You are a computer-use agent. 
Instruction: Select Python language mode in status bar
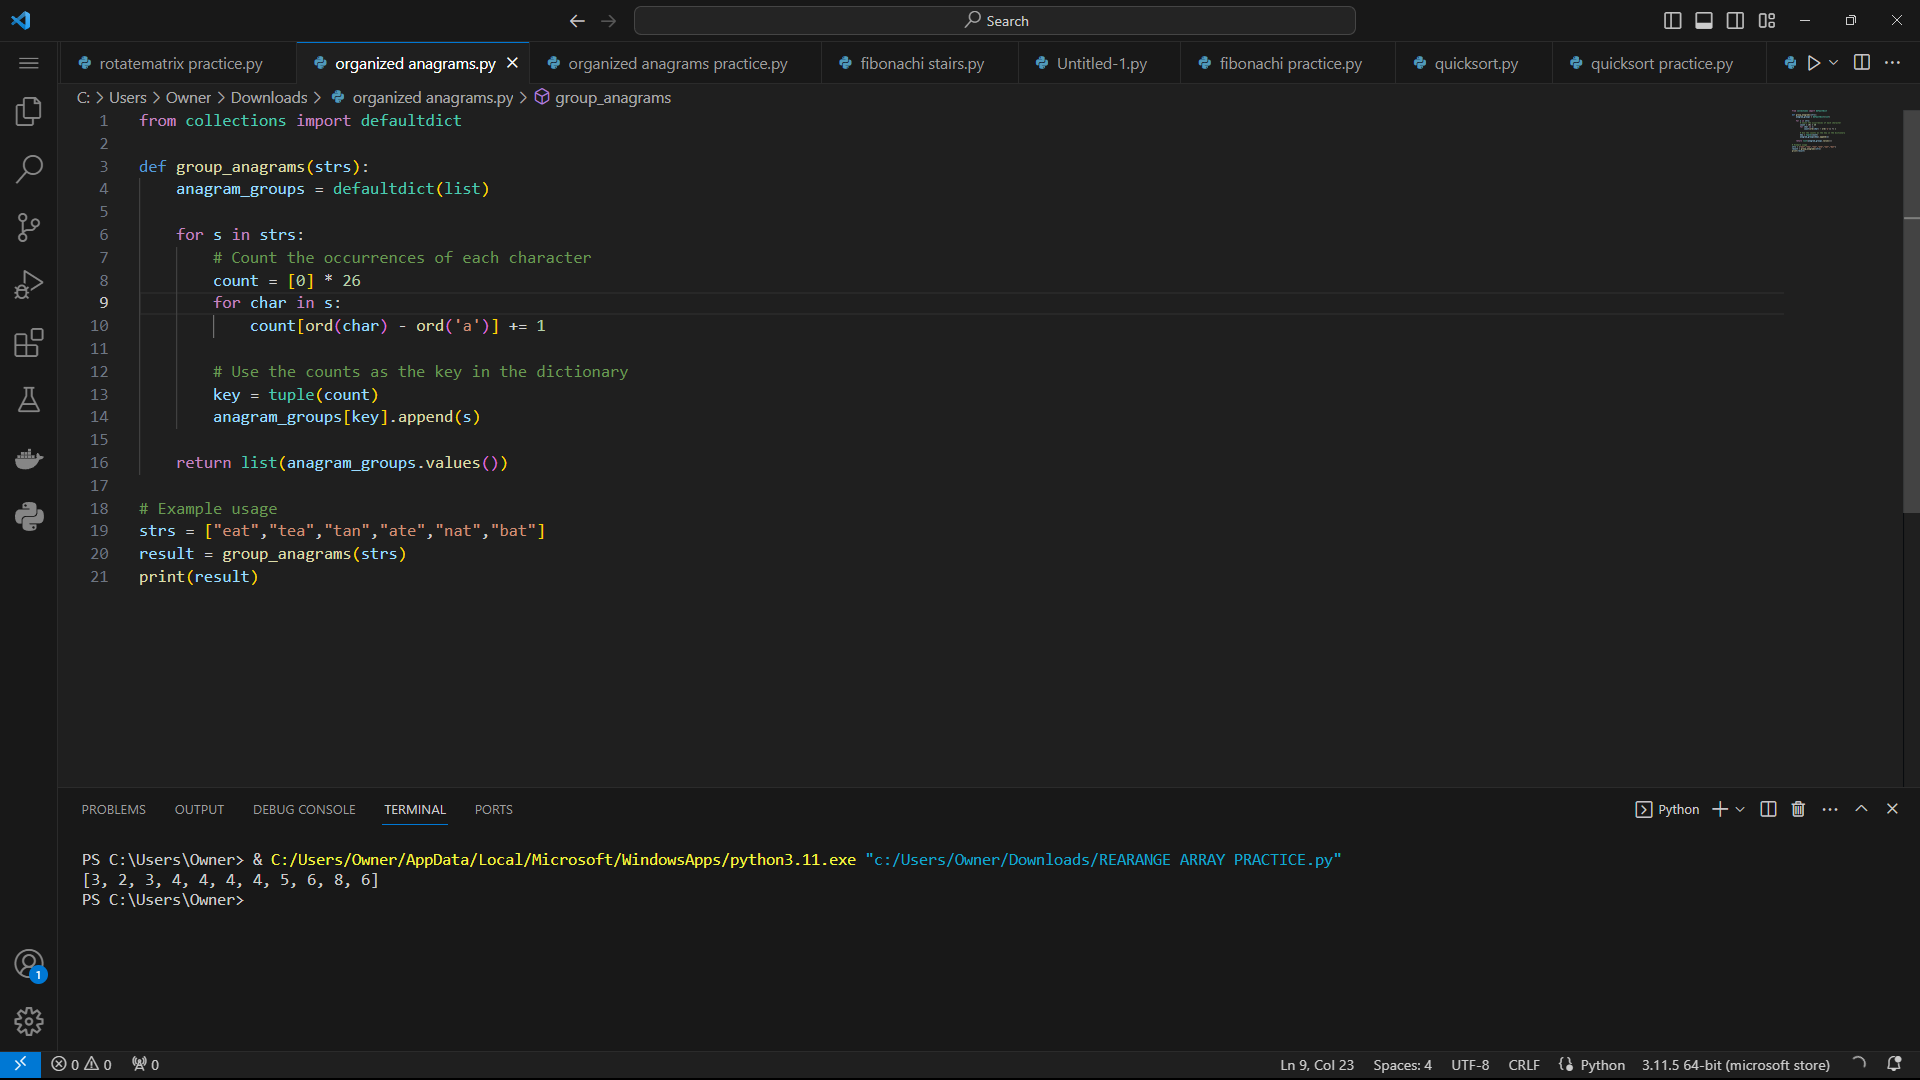pos(1602,1065)
